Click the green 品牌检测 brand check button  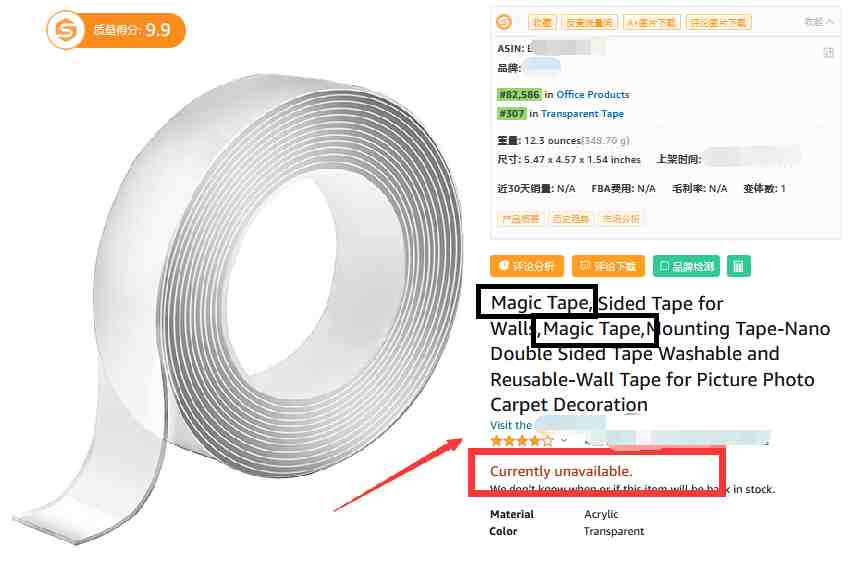[686, 266]
